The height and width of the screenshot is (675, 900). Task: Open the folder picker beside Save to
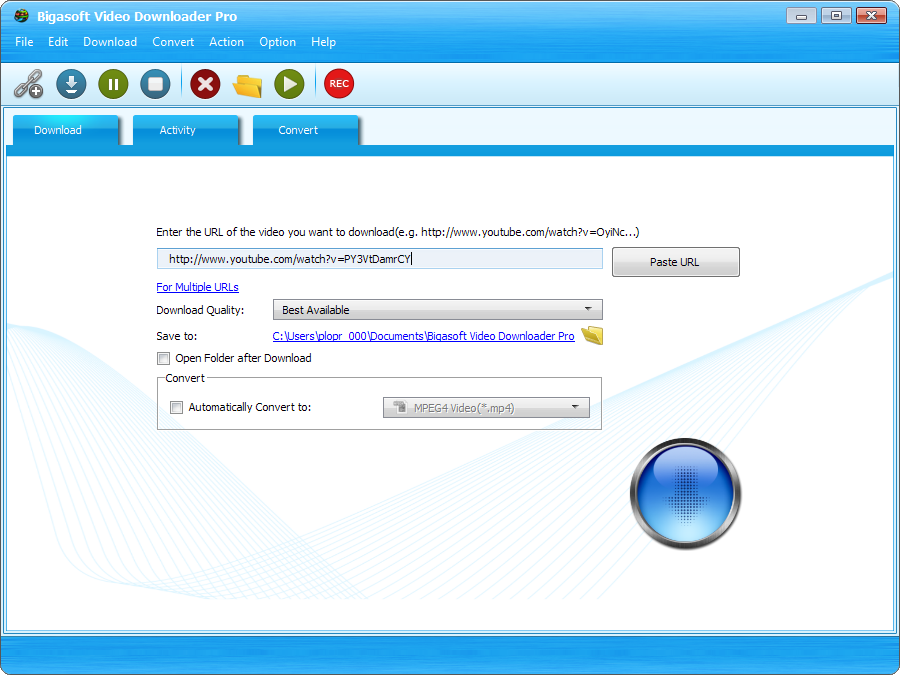point(591,336)
